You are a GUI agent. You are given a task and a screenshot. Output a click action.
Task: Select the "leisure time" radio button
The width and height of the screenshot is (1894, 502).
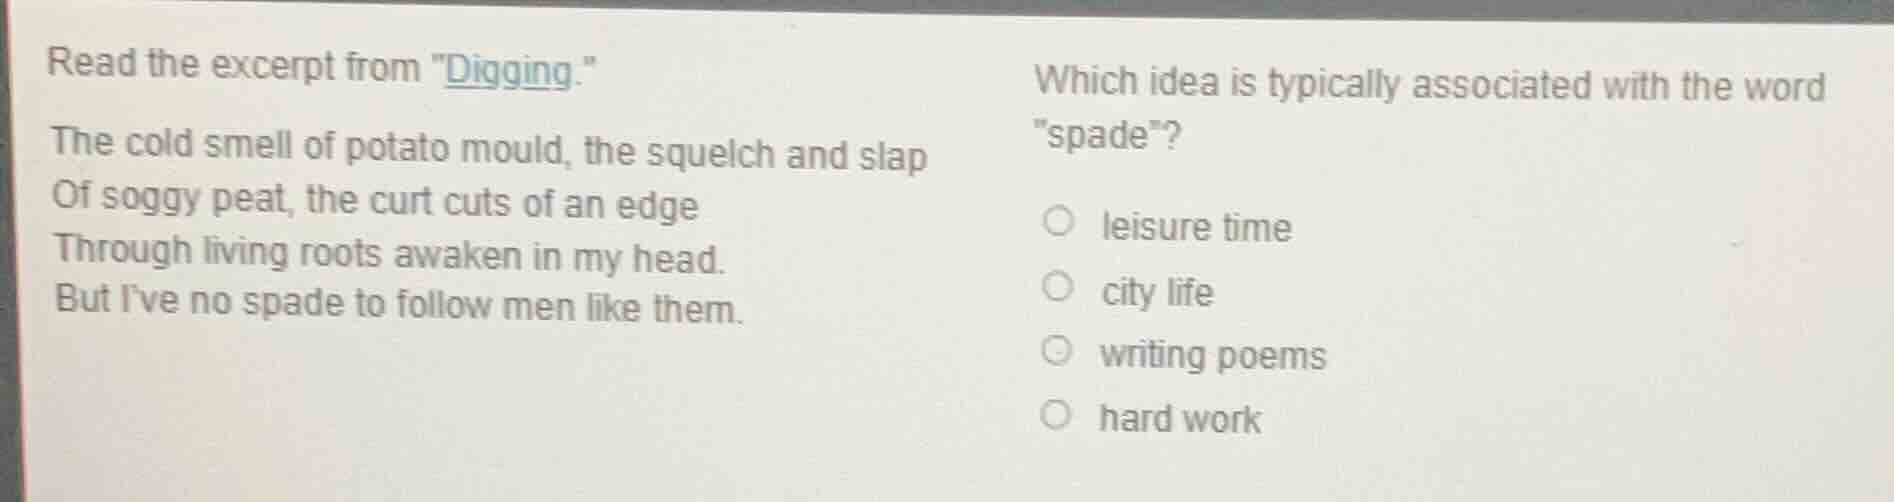tap(1059, 221)
